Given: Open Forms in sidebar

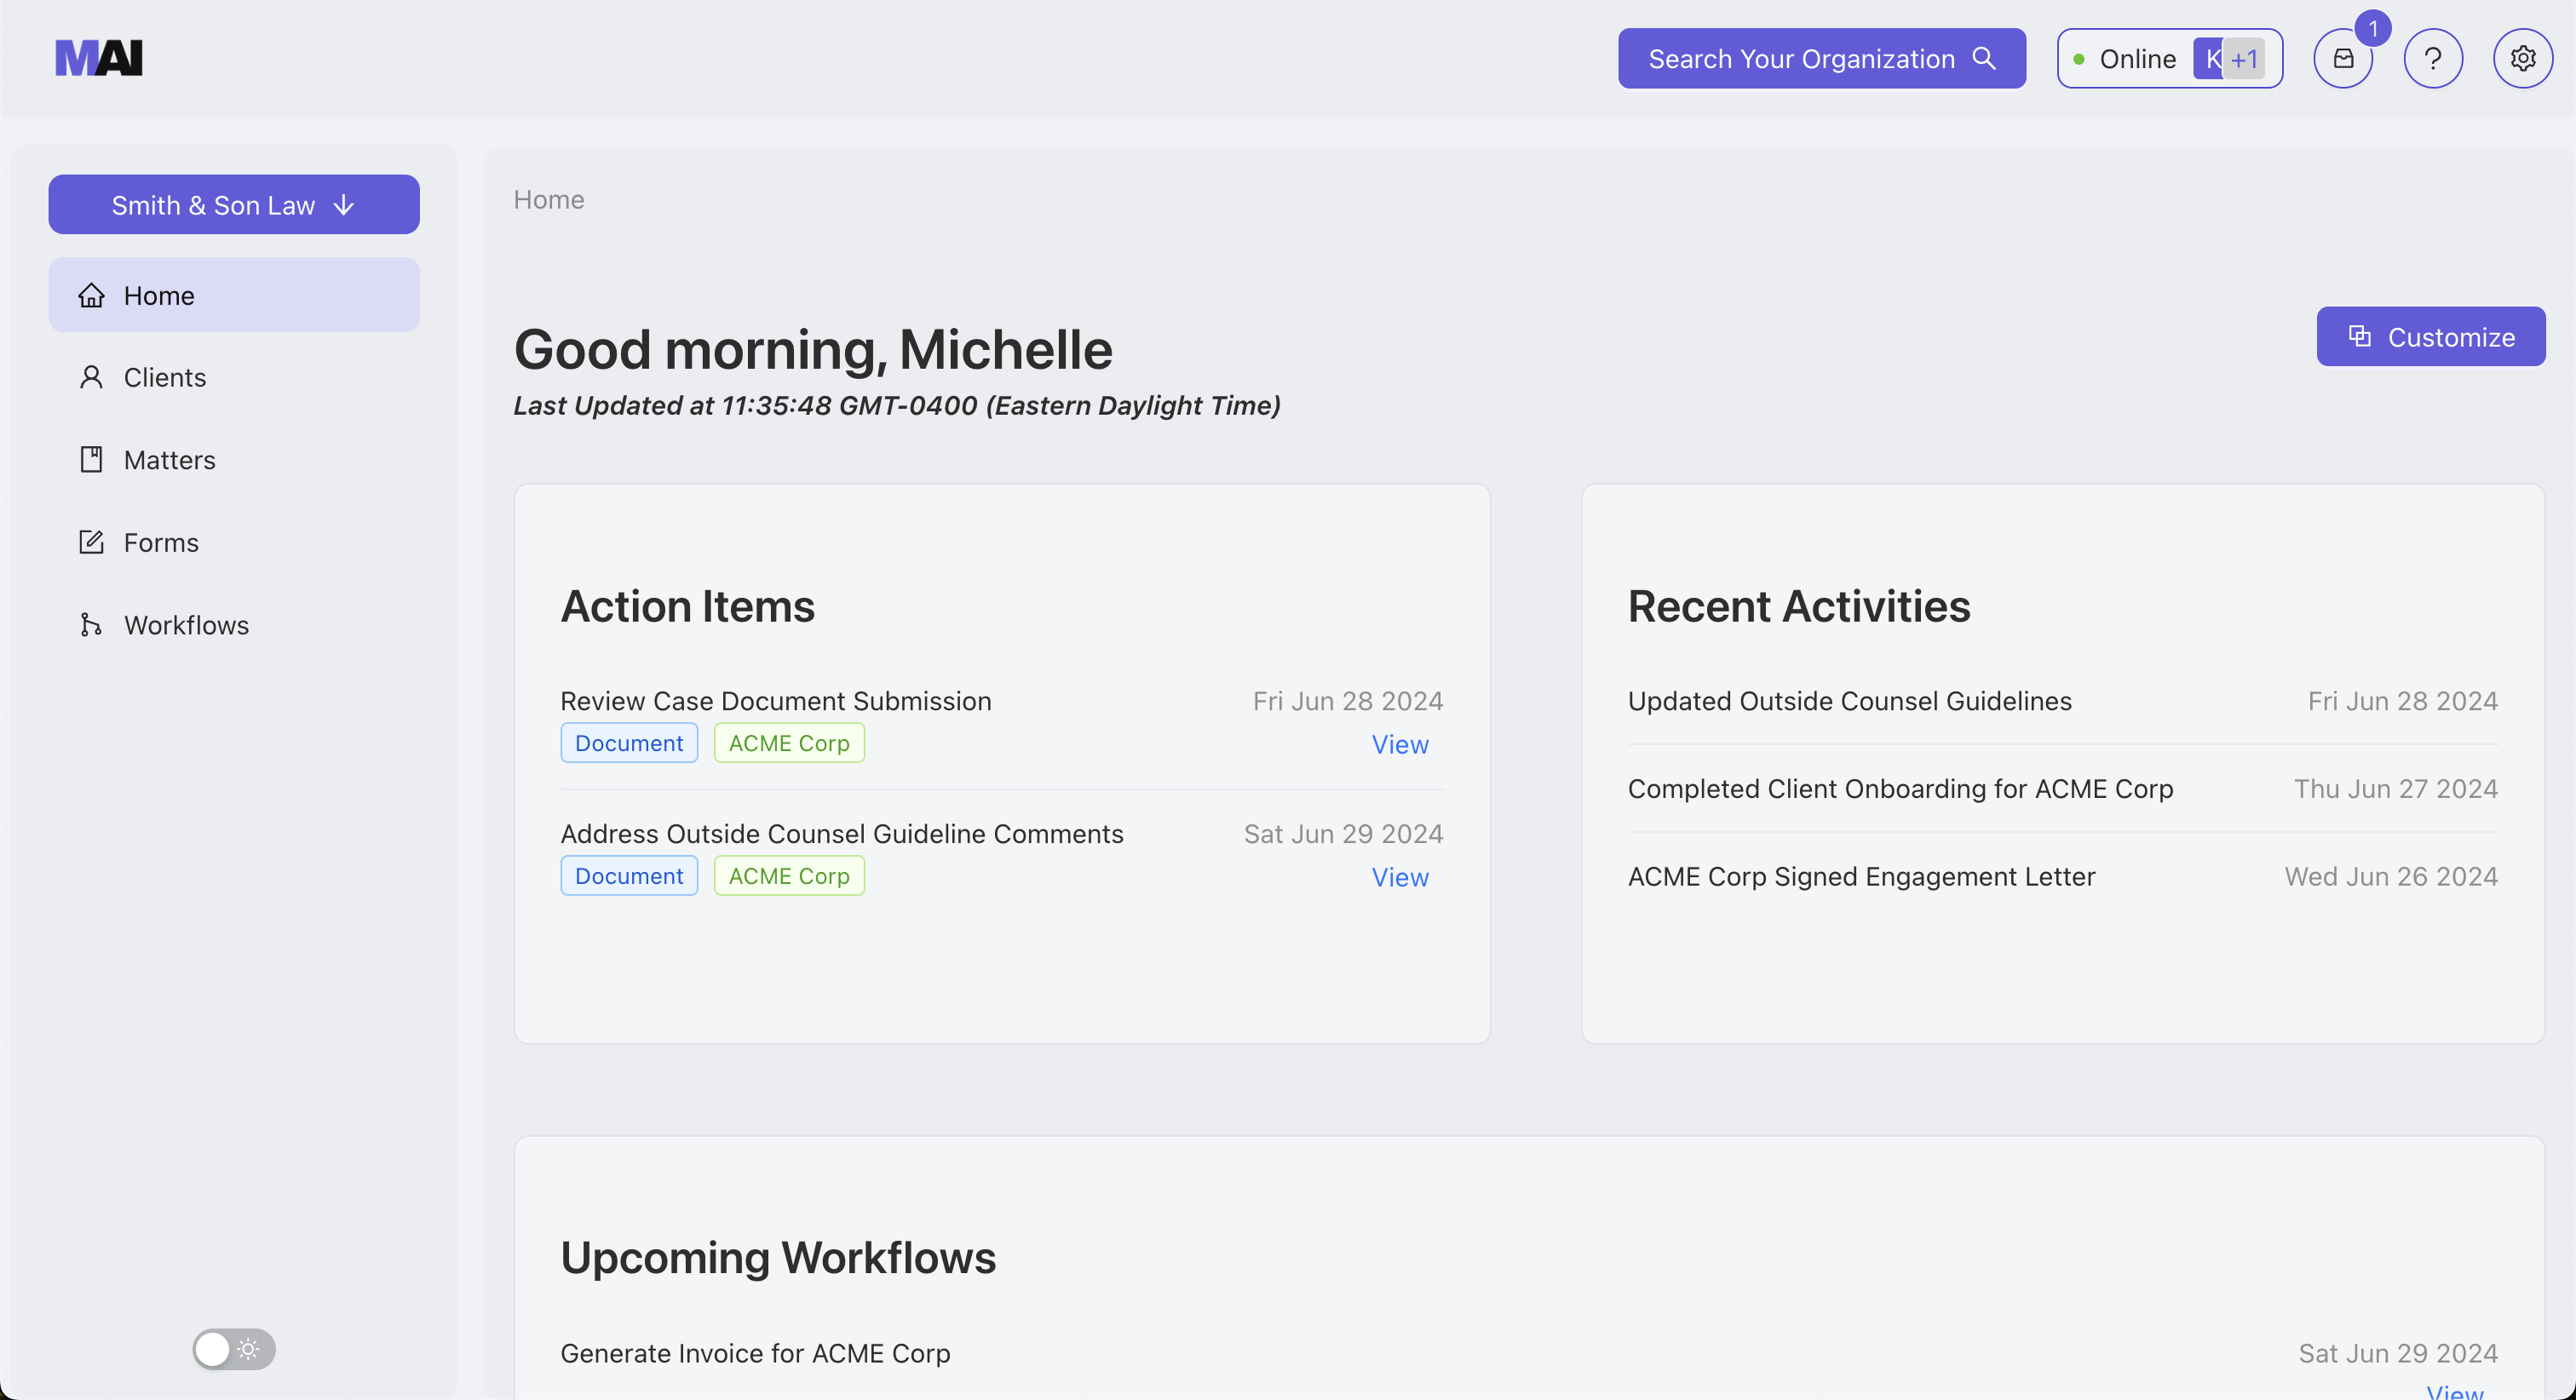Looking at the screenshot, I should tap(161, 543).
